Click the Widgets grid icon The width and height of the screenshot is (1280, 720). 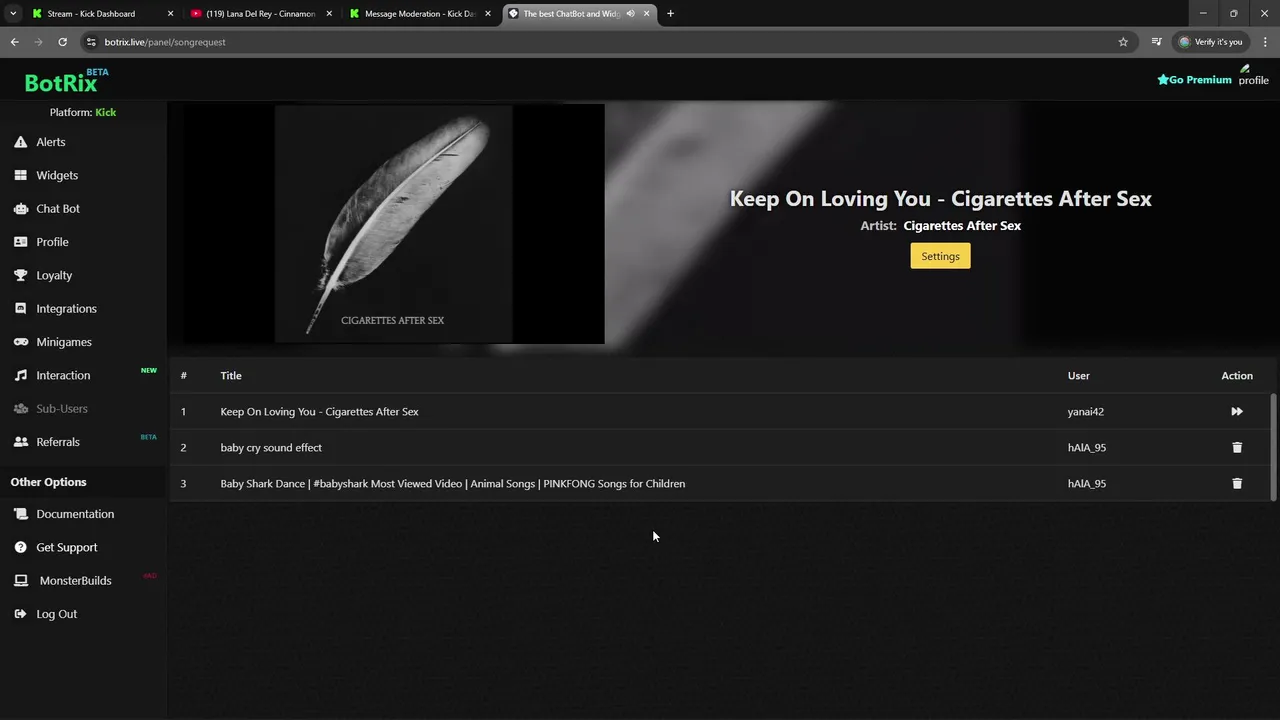(x=21, y=175)
